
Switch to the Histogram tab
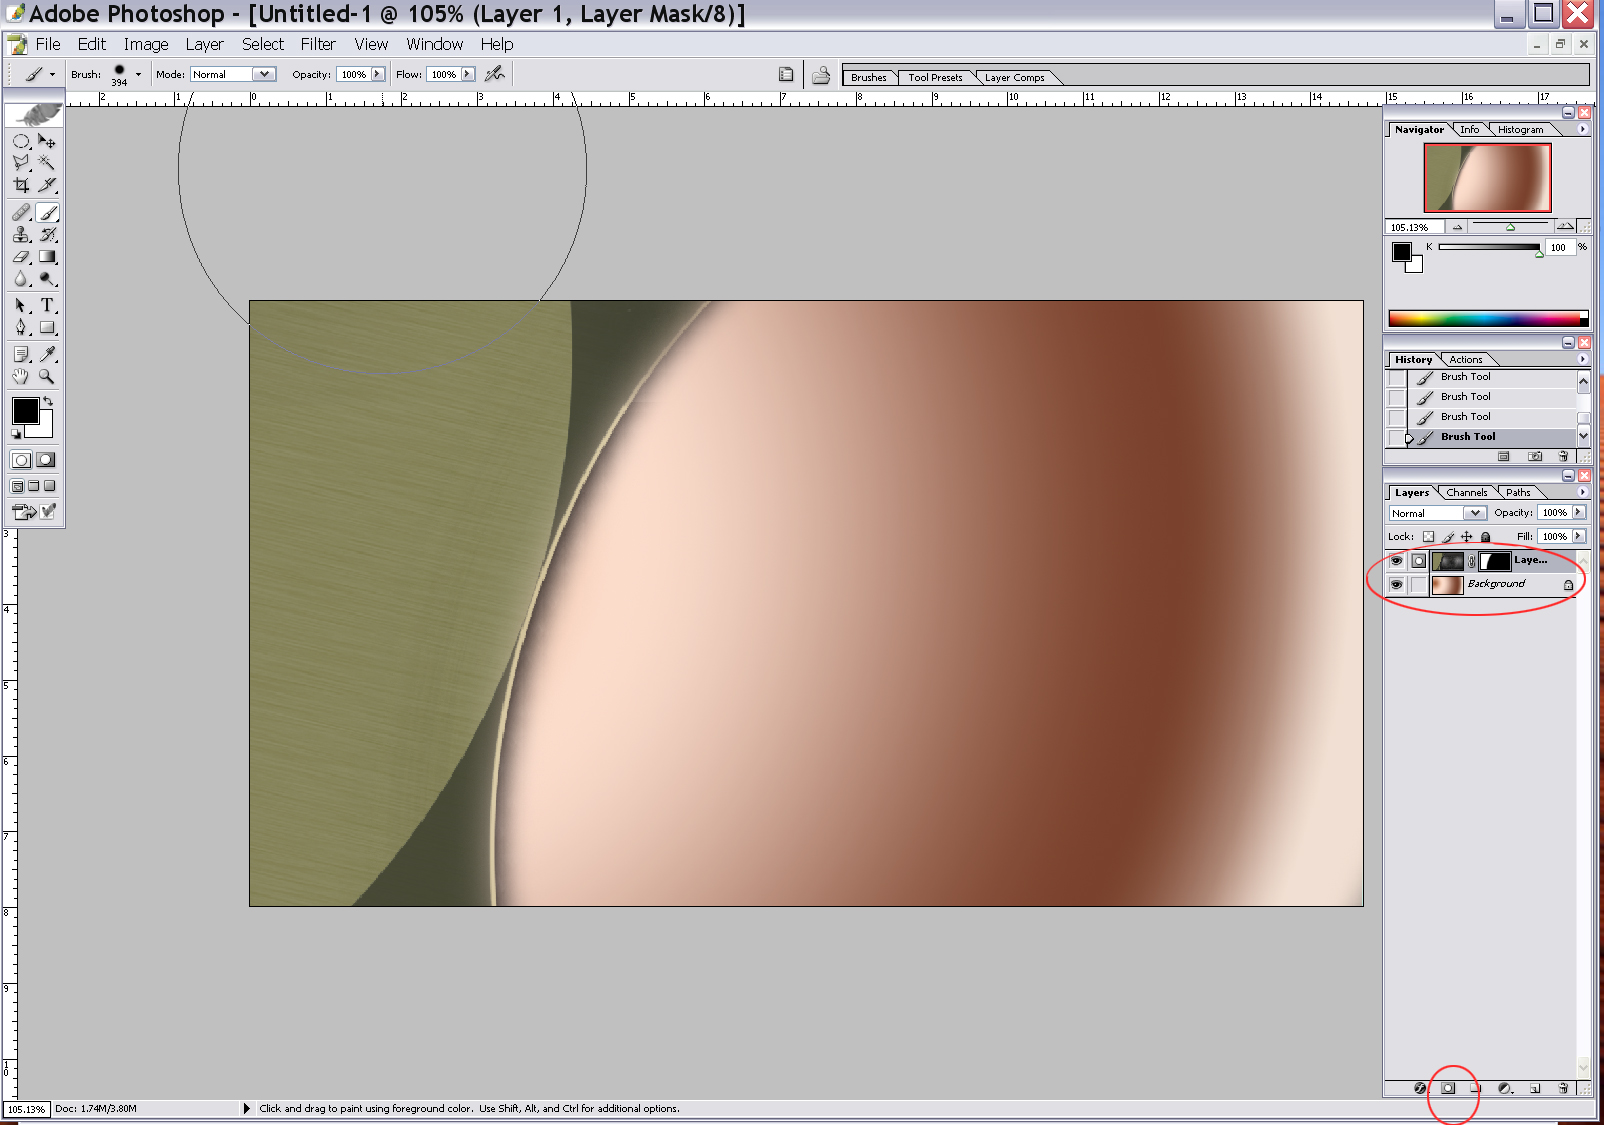1520,129
